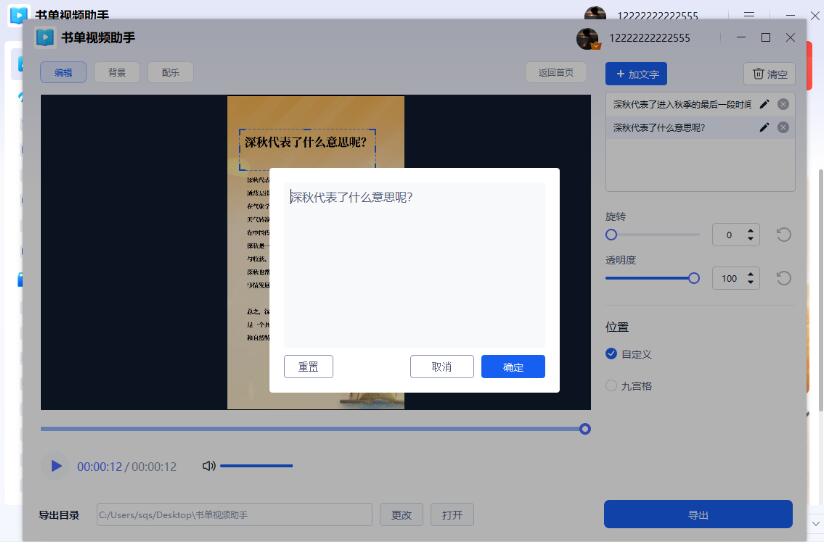Click the video timeline progress handle
The width and height of the screenshot is (824, 550).
pos(584,429)
